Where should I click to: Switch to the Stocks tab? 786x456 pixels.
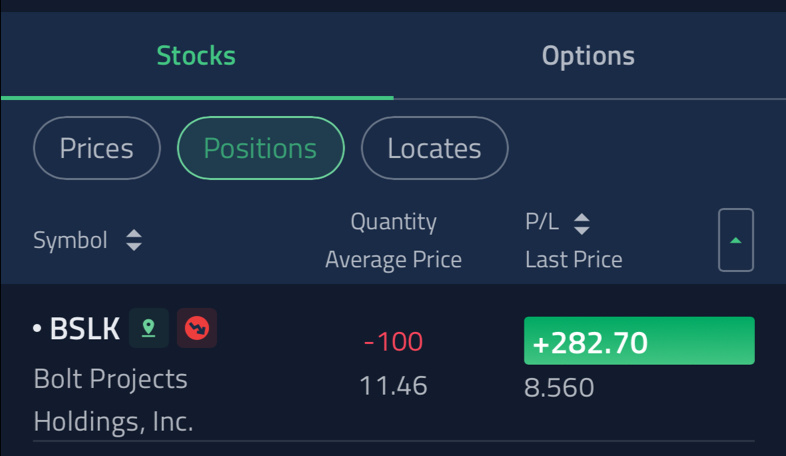196,56
